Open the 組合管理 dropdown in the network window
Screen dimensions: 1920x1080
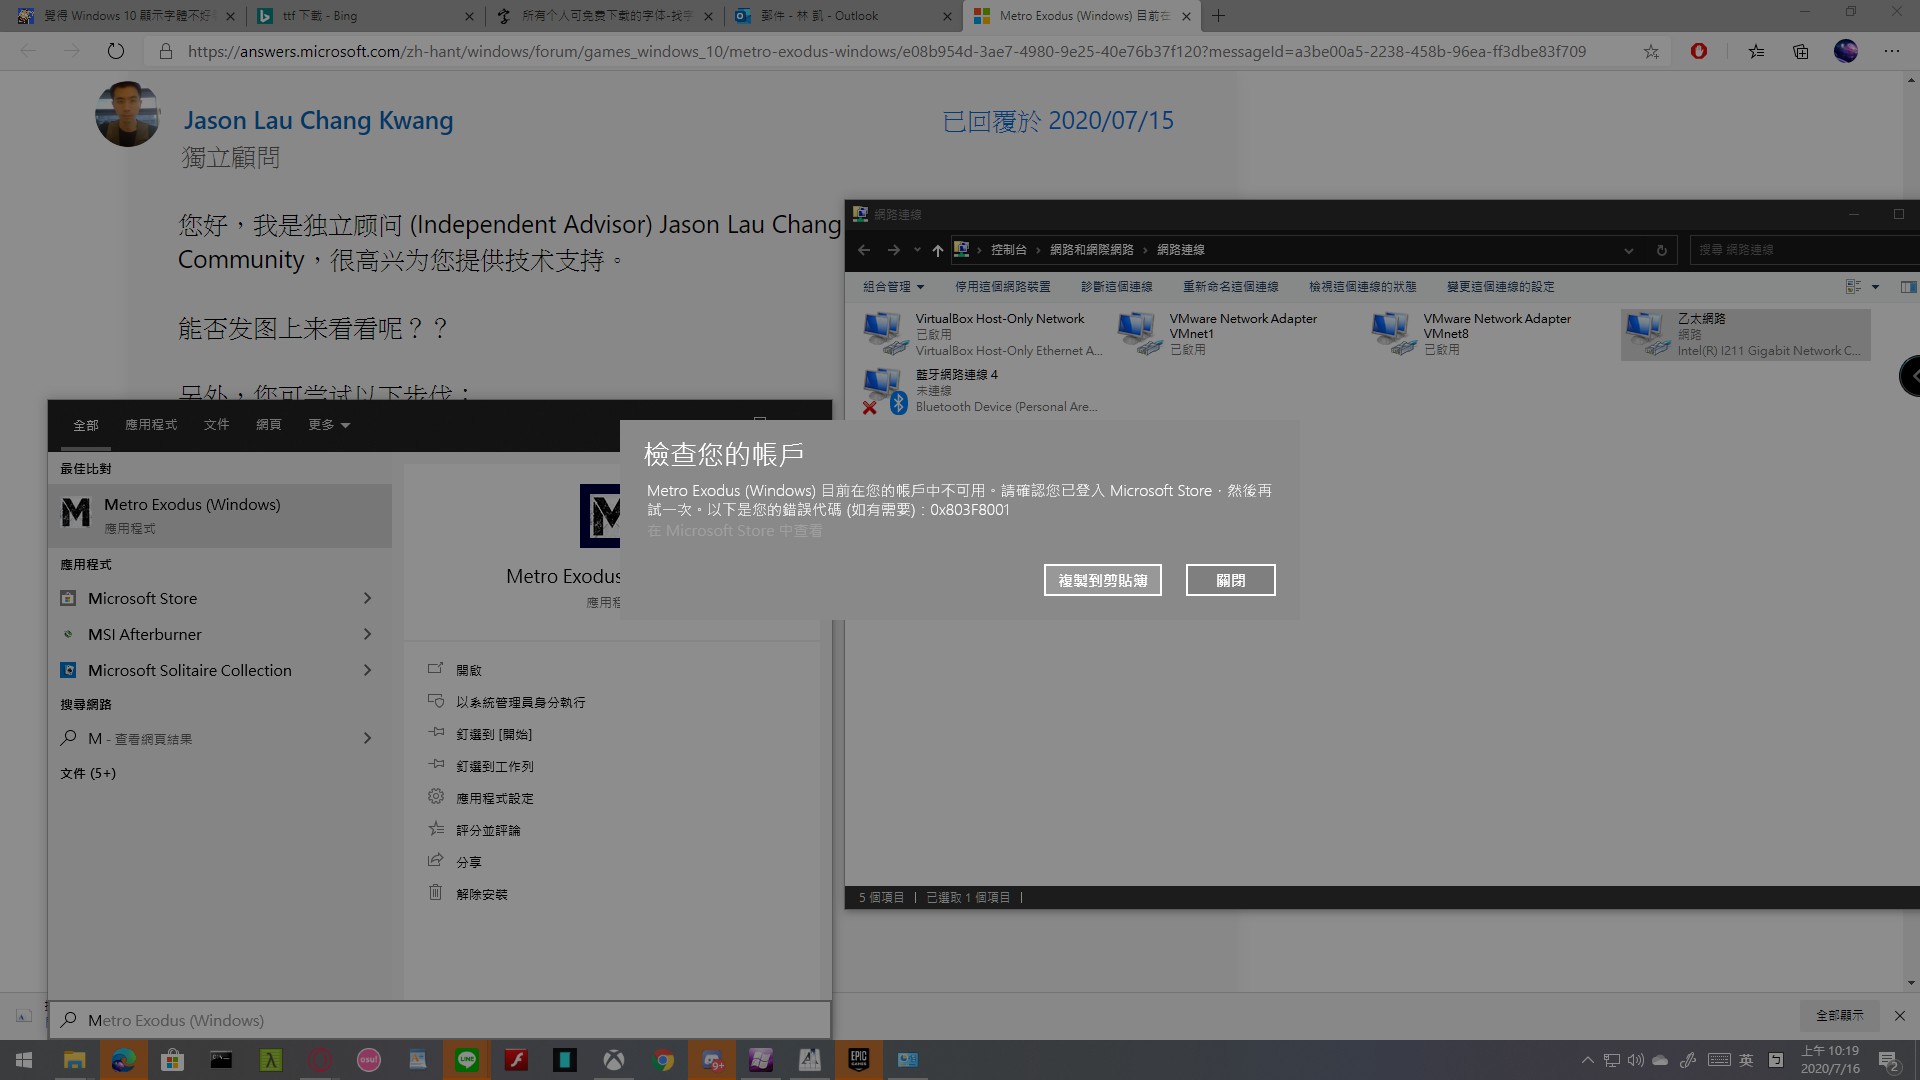pos(893,287)
